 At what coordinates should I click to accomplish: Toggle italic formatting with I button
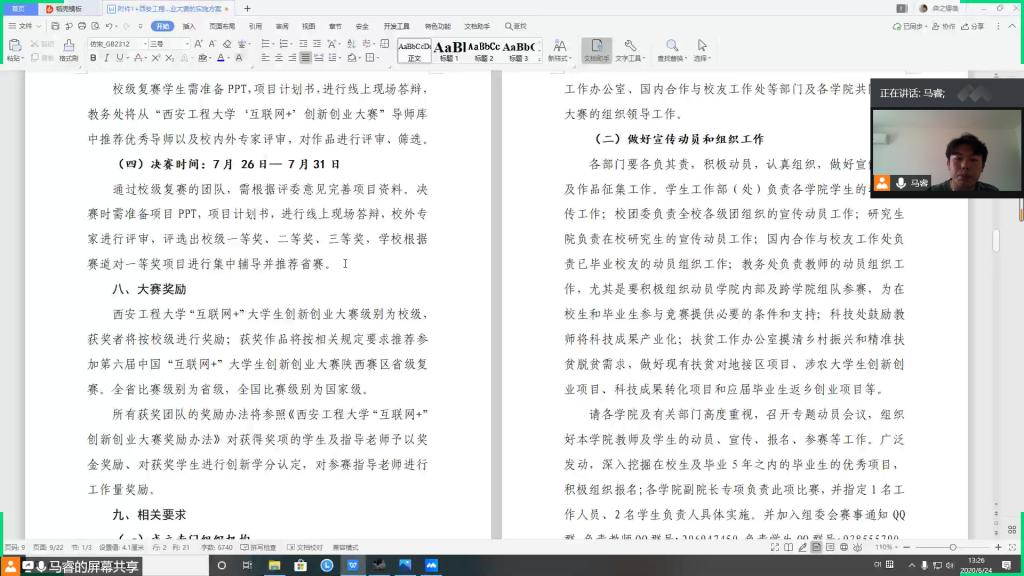click(x=106, y=58)
